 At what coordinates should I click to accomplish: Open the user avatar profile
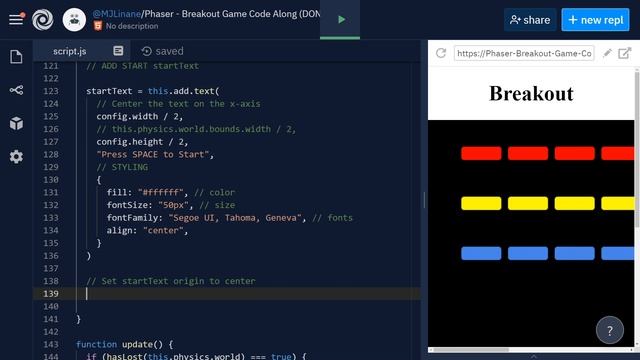[x=74, y=20]
